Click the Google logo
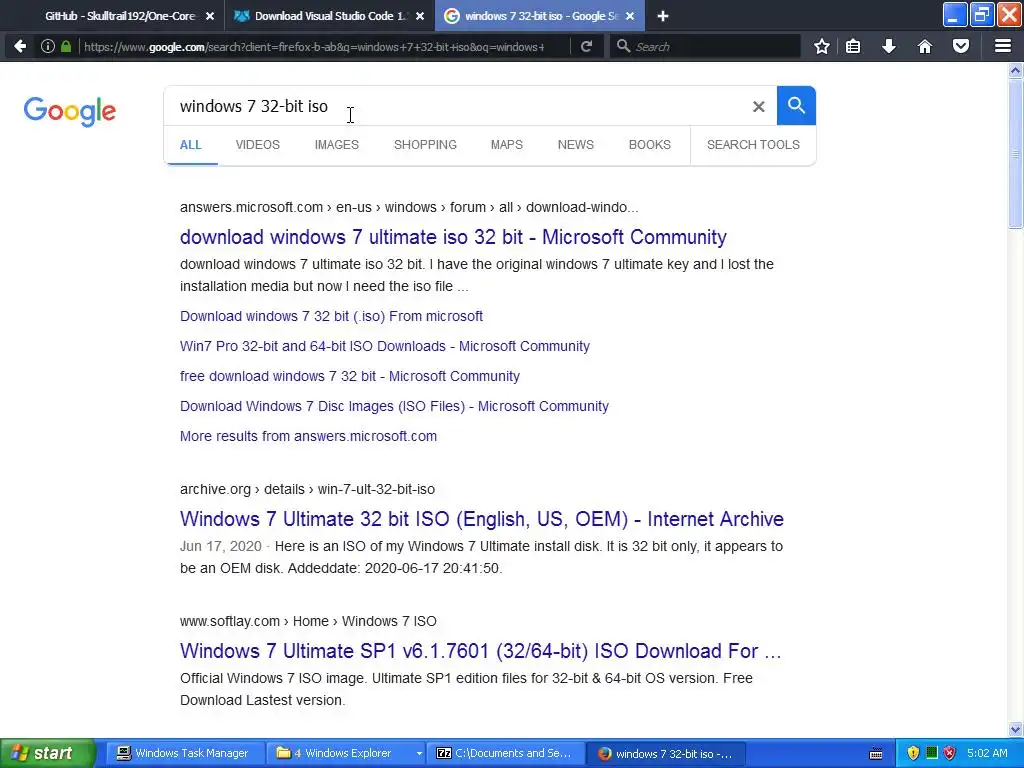The height and width of the screenshot is (768, 1024). 70,111
